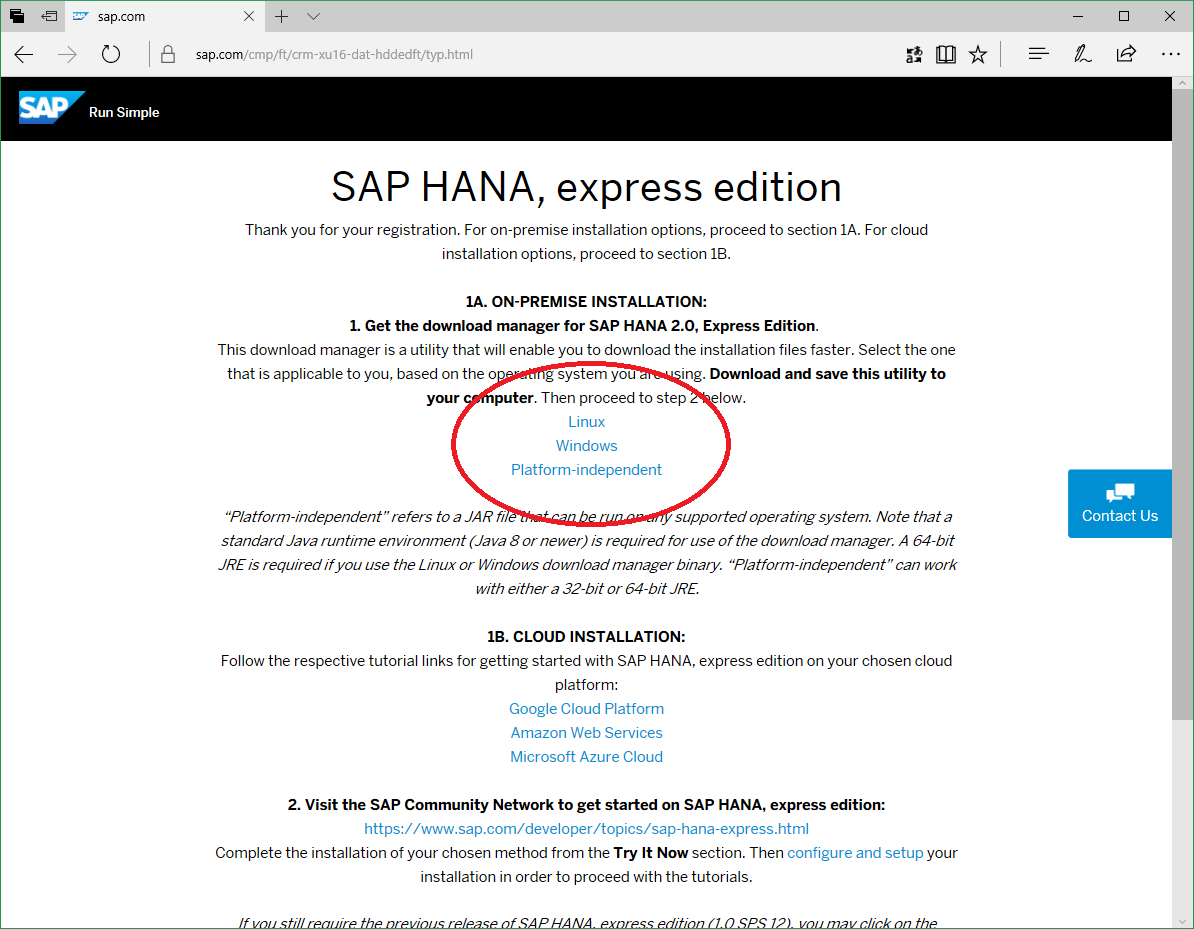Click the lock site info icon

click(x=168, y=54)
